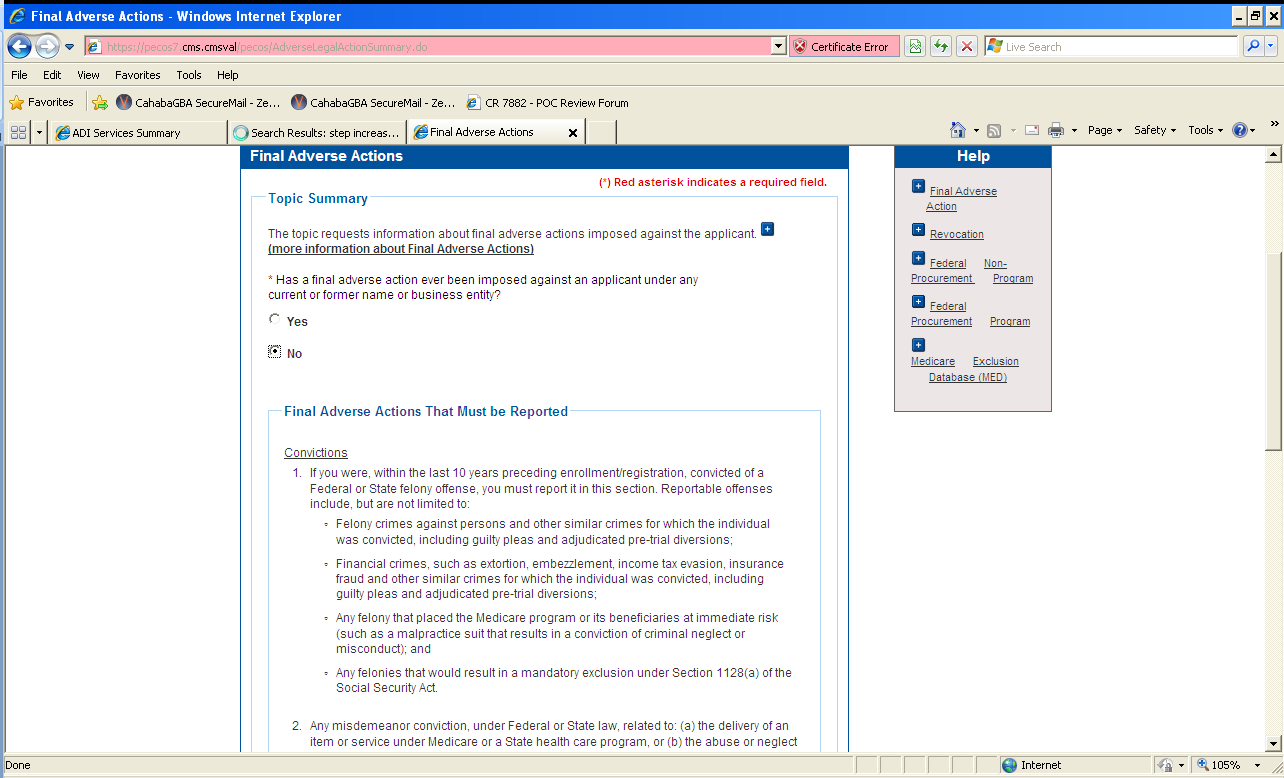Click the blue Help question mark icon

tap(1240, 130)
